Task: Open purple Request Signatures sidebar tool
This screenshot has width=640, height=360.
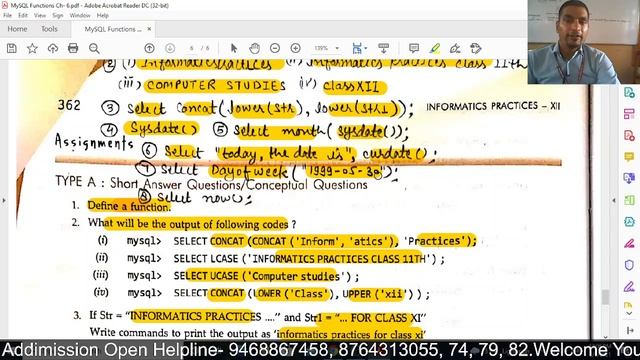Action: [629, 287]
